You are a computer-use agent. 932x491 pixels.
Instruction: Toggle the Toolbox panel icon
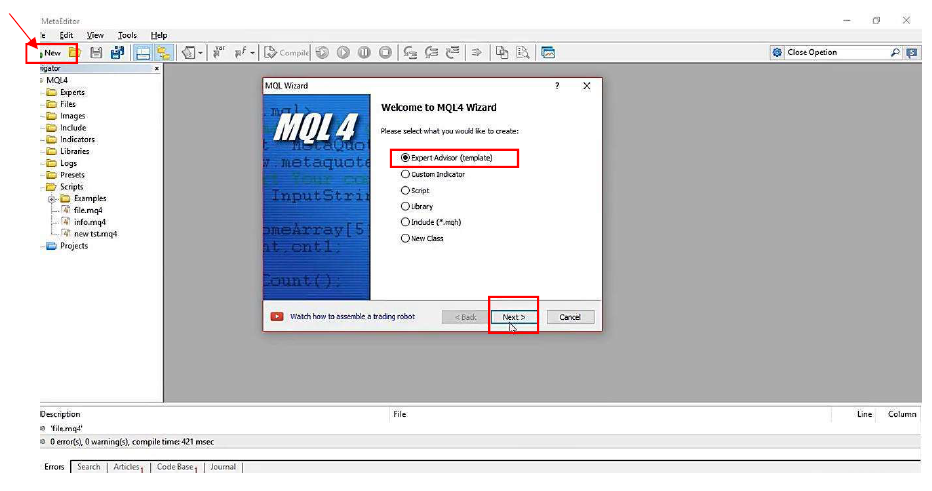pos(143,53)
